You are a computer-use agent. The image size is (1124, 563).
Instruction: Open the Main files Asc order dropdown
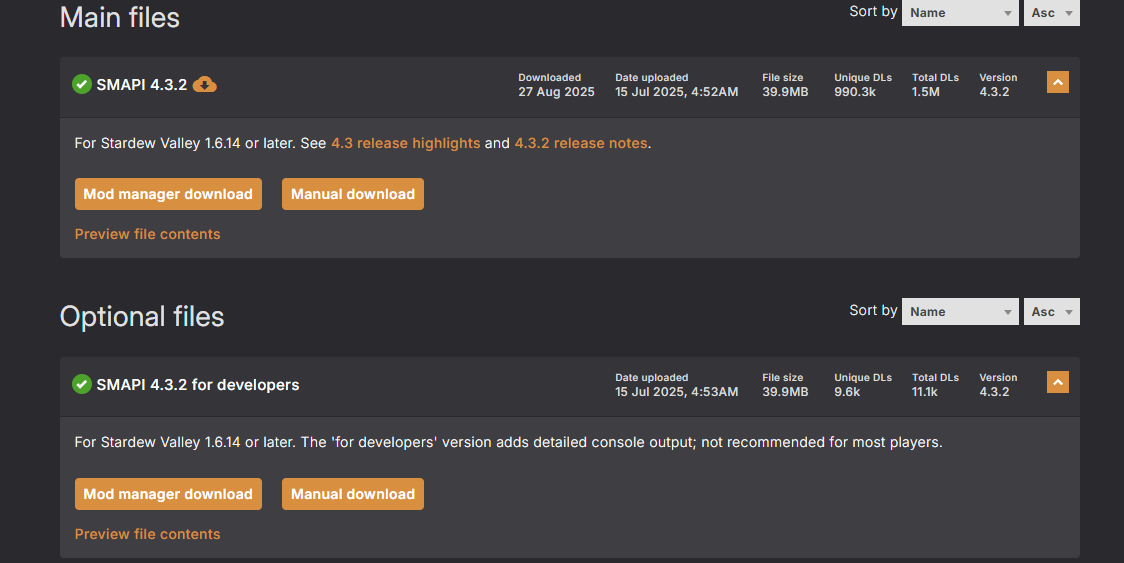coord(1052,13)
